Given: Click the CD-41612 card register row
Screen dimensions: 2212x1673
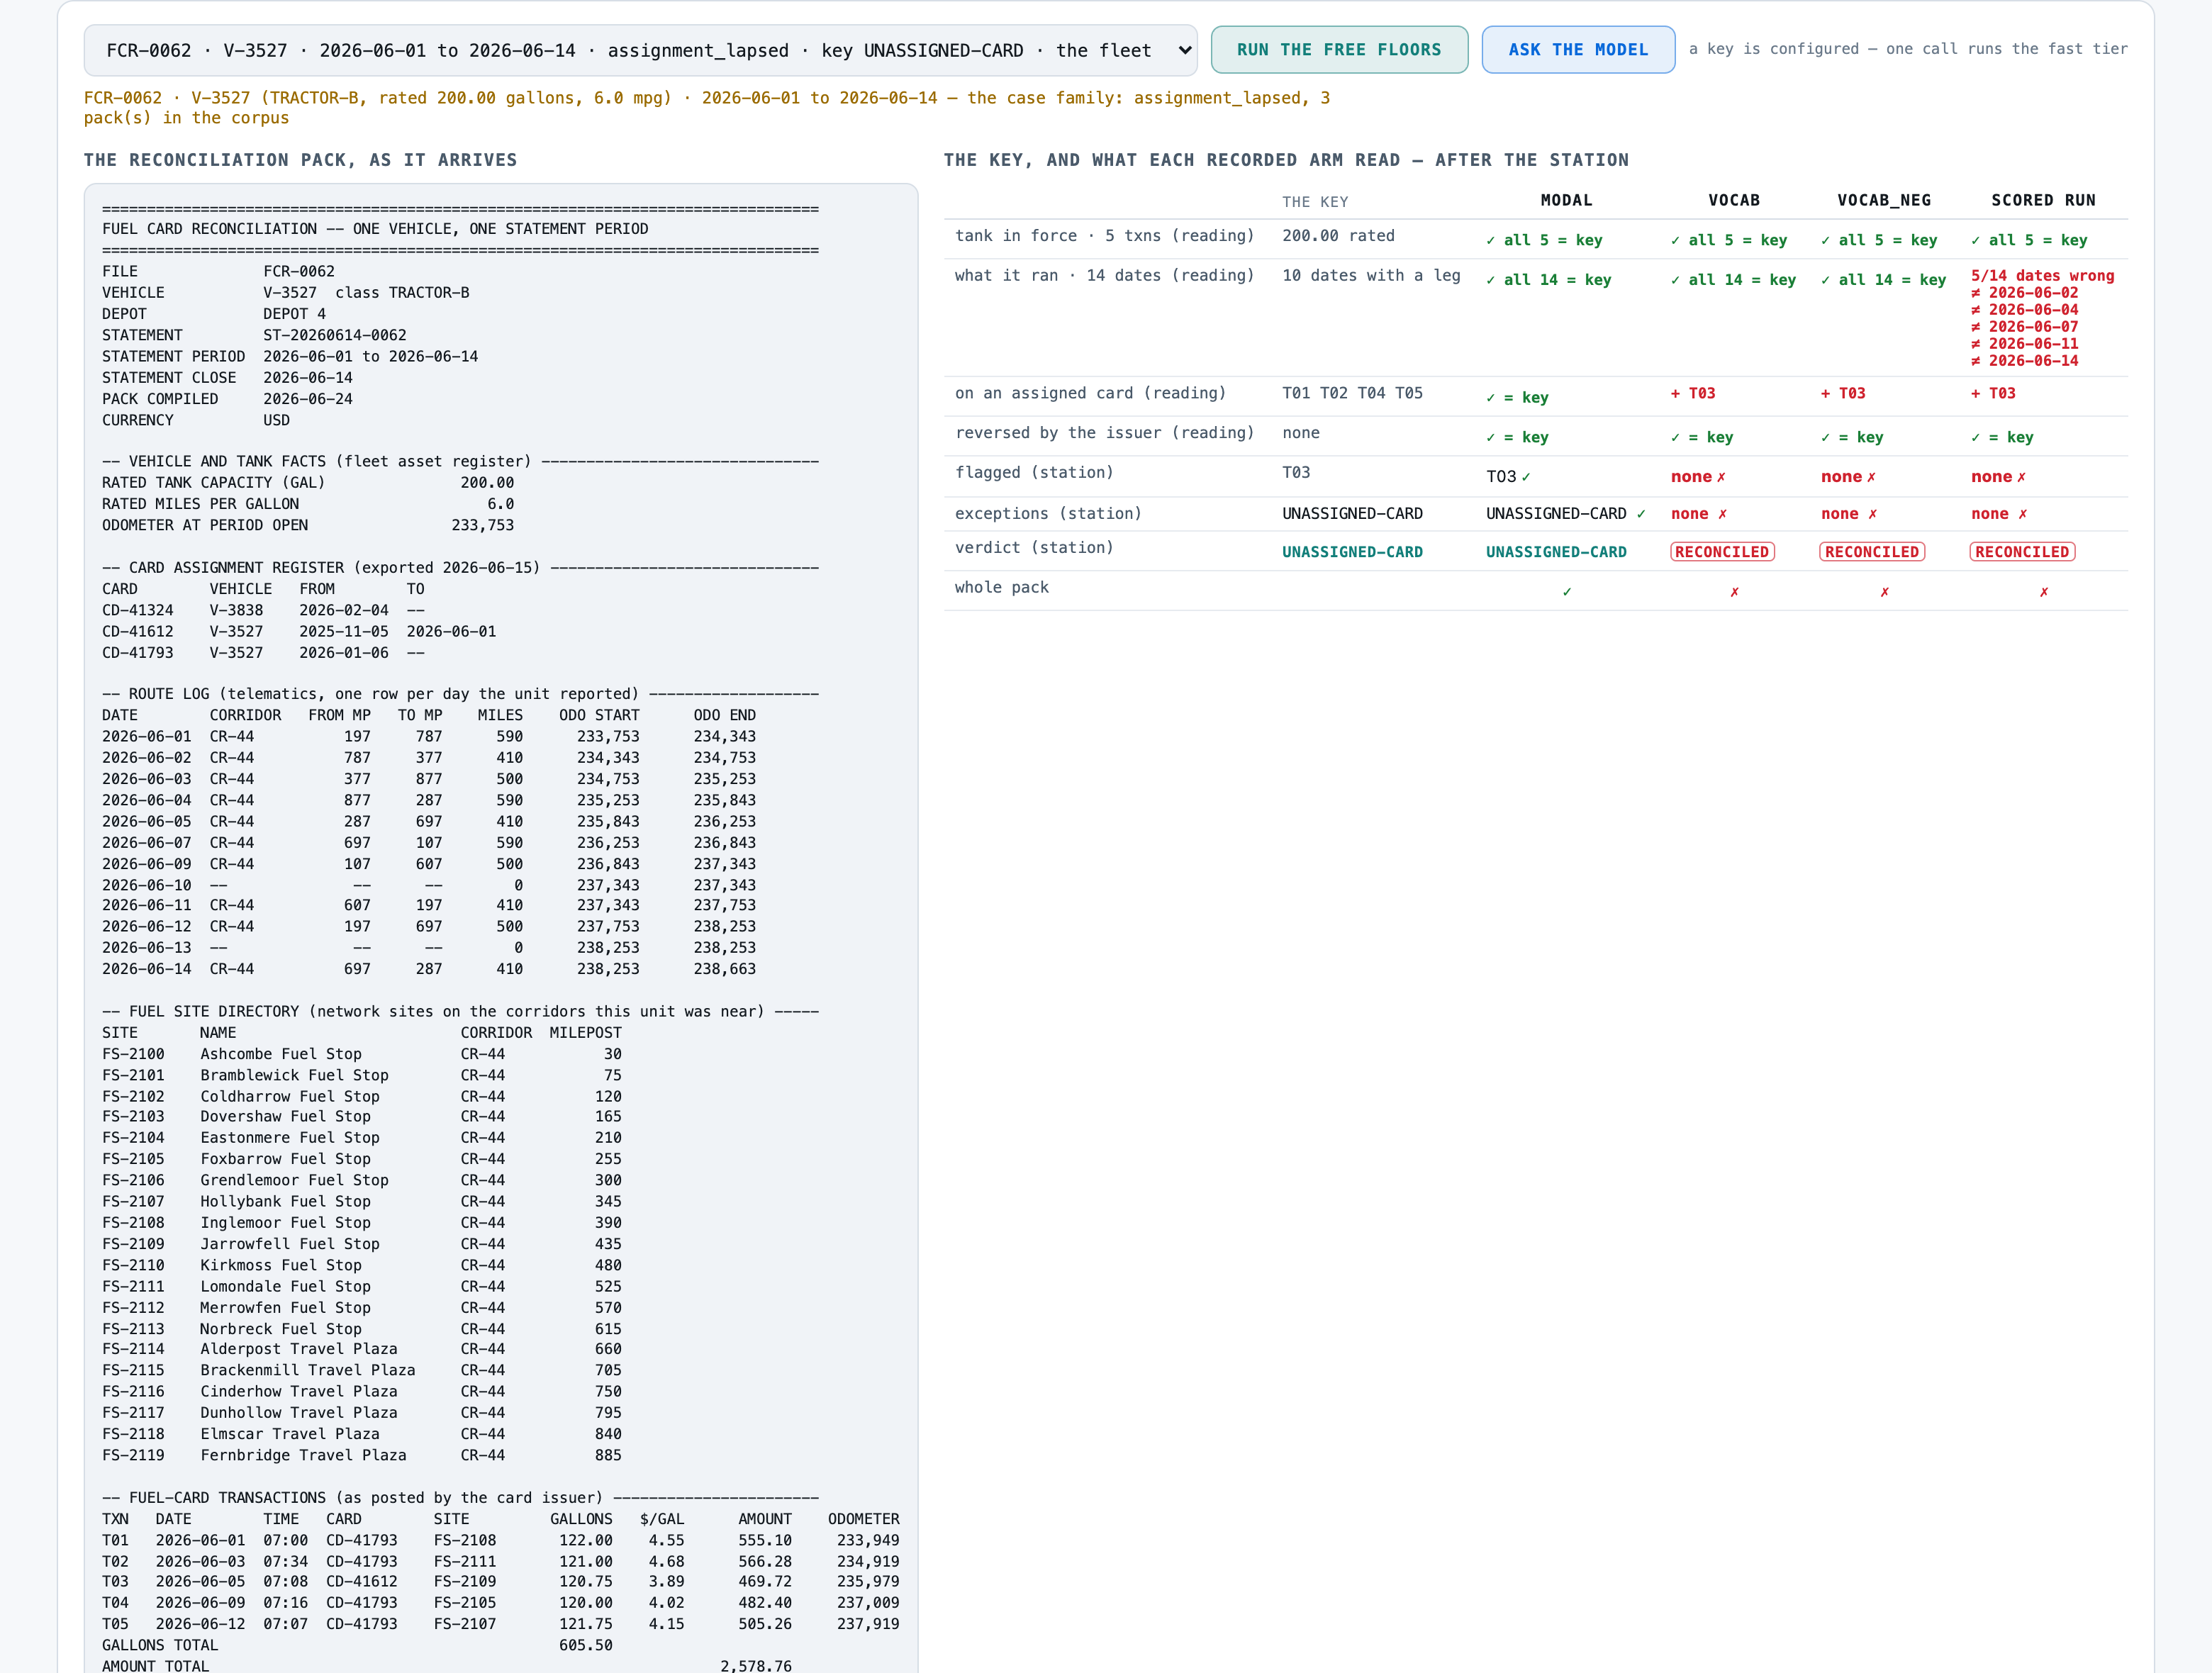Looking at the screenshot, I should [x=299, y=632].
